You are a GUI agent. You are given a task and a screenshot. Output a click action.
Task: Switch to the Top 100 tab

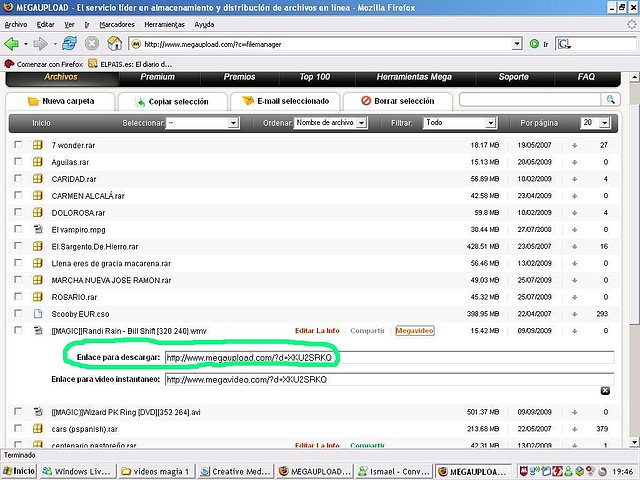pyautogui.click(x=315, y=77)
